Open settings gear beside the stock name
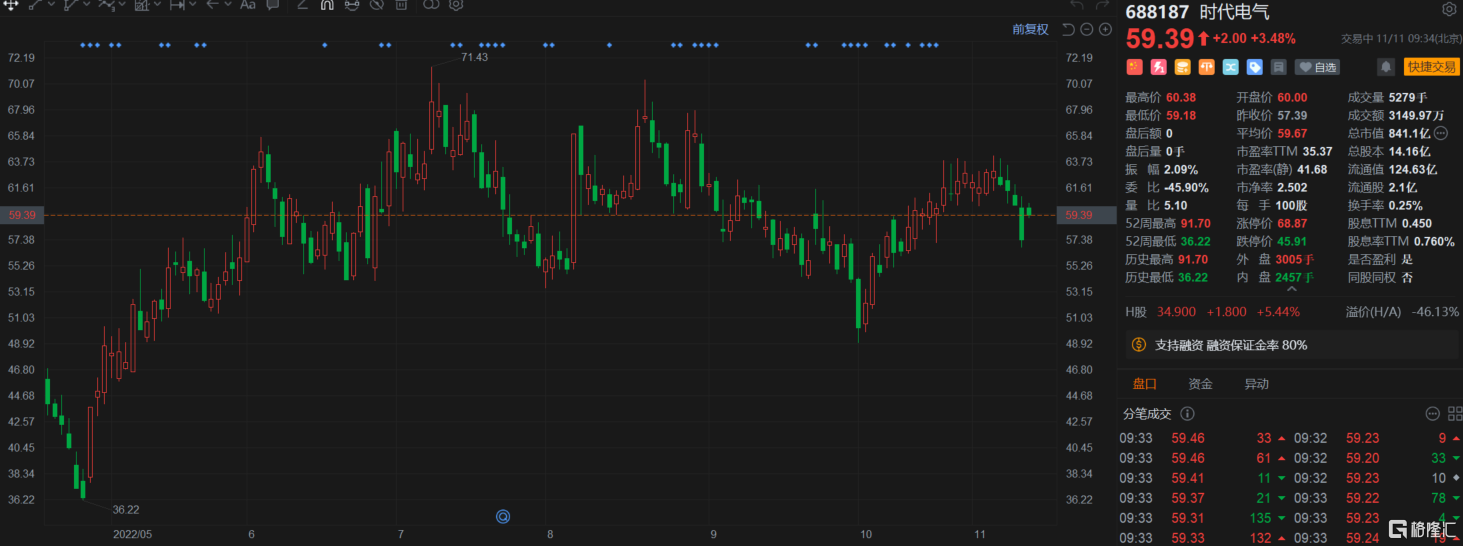Screen dimensions: 1463x546 1449,10
